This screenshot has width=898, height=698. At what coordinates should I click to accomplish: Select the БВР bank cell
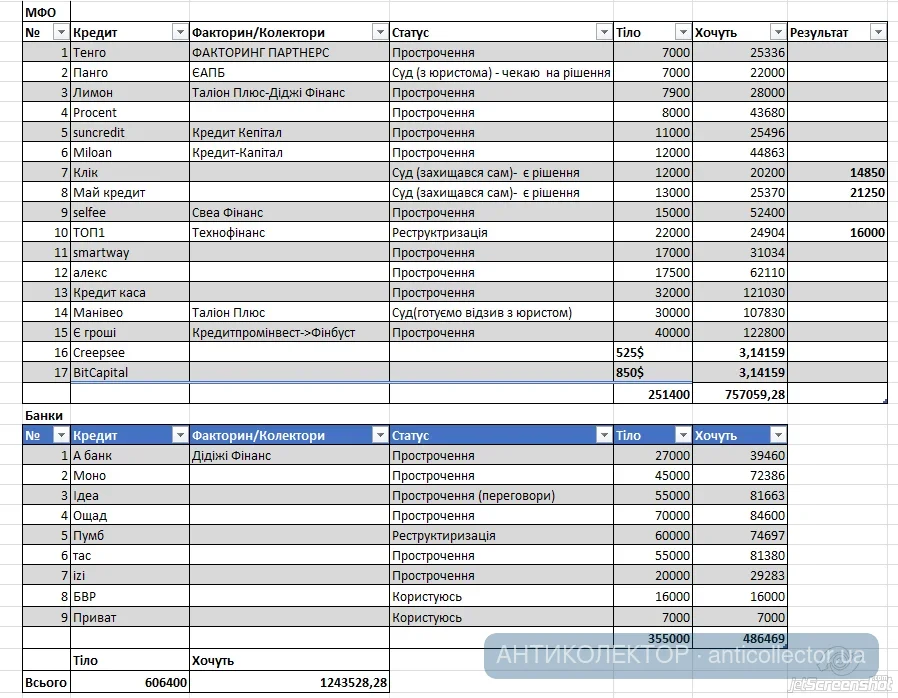click(x=130, y=596)
